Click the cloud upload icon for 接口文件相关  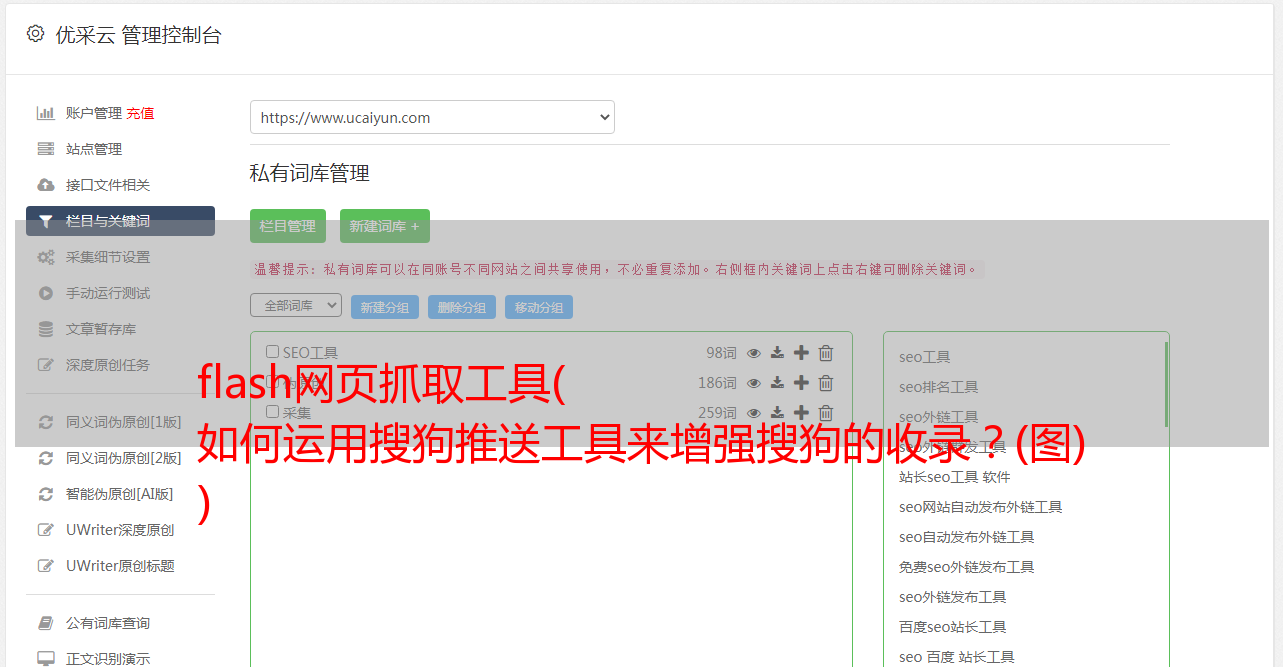point(46,185)
